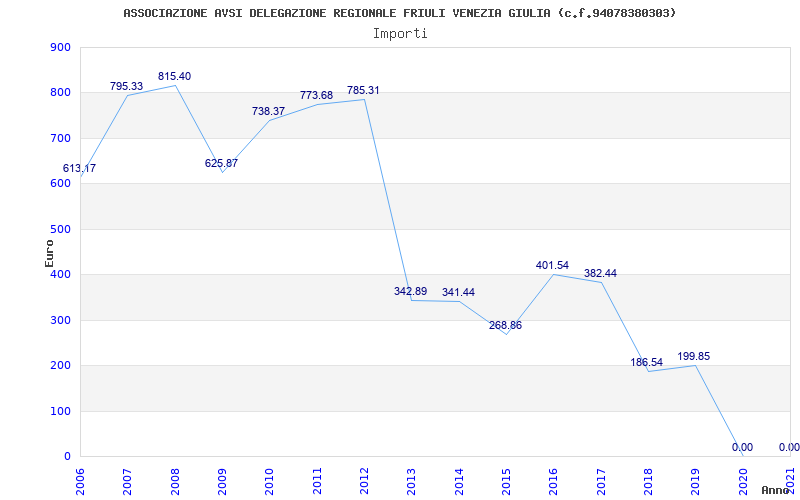Click the Importi subtitle
This screenshot has height=500, width=800.
click(x=399, y=34)
